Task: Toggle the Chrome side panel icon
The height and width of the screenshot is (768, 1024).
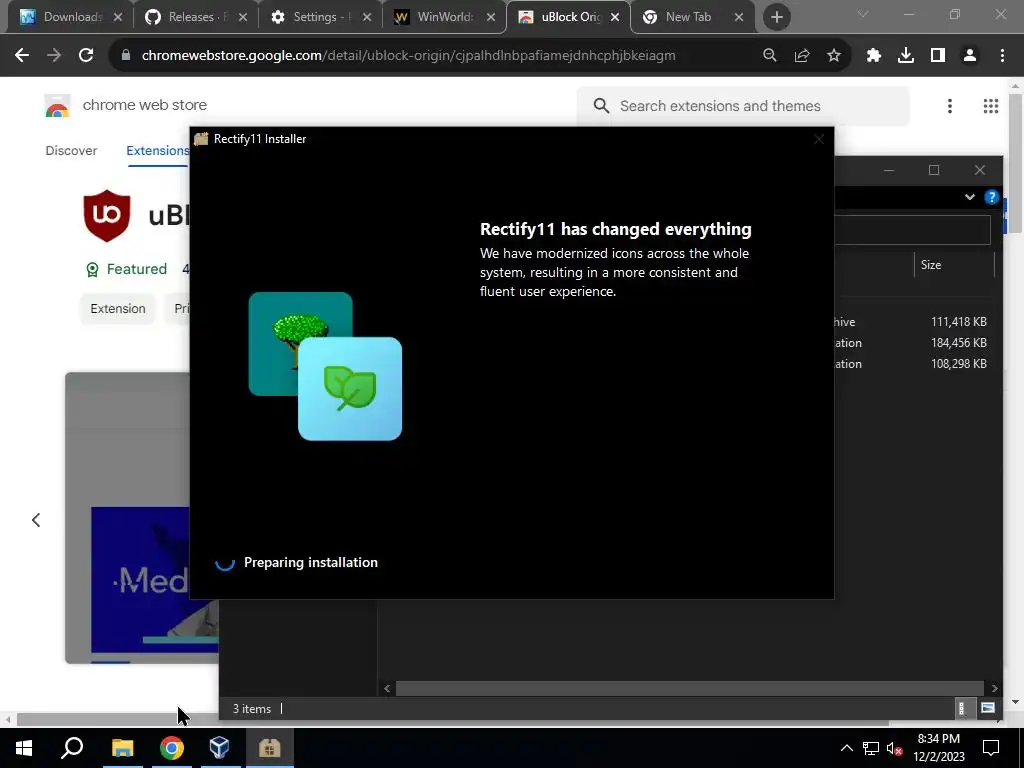Action: [938, 56]
